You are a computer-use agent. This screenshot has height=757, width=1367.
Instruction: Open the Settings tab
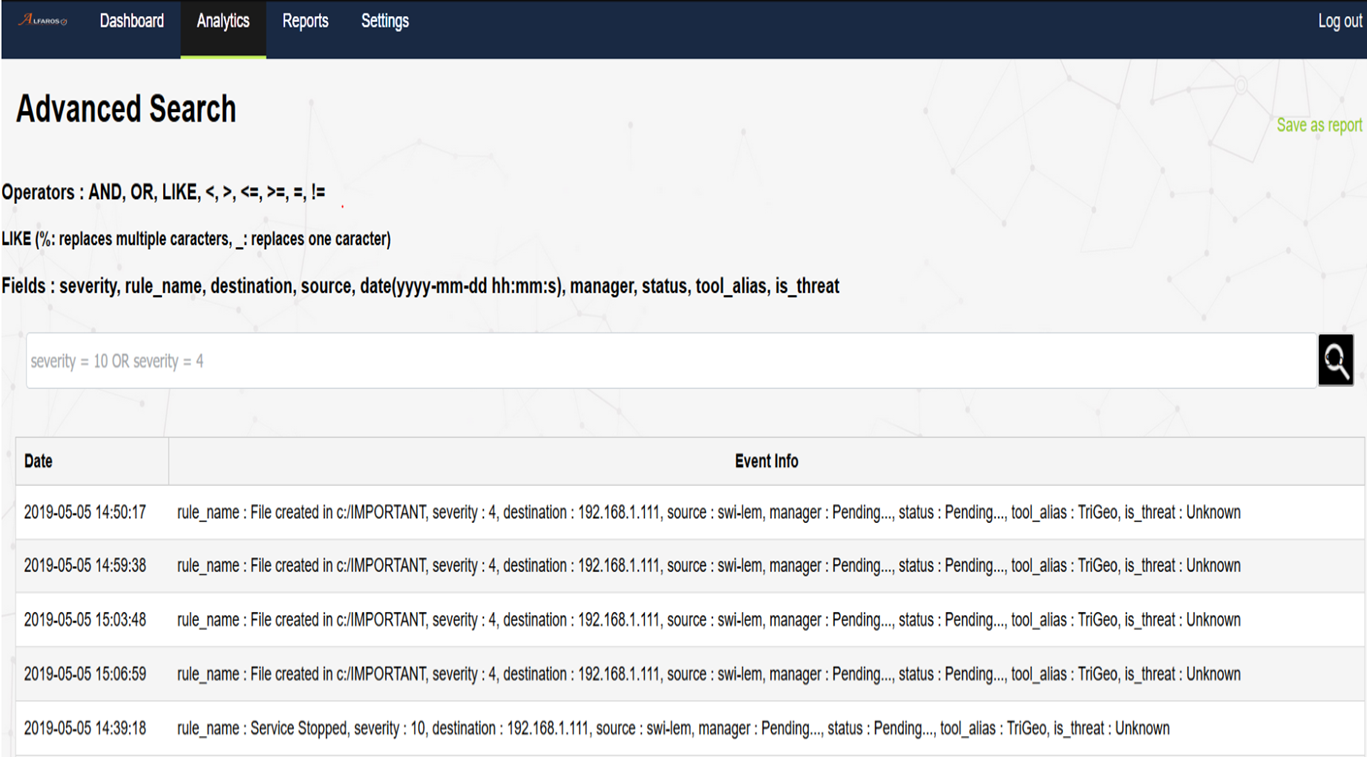384,20
